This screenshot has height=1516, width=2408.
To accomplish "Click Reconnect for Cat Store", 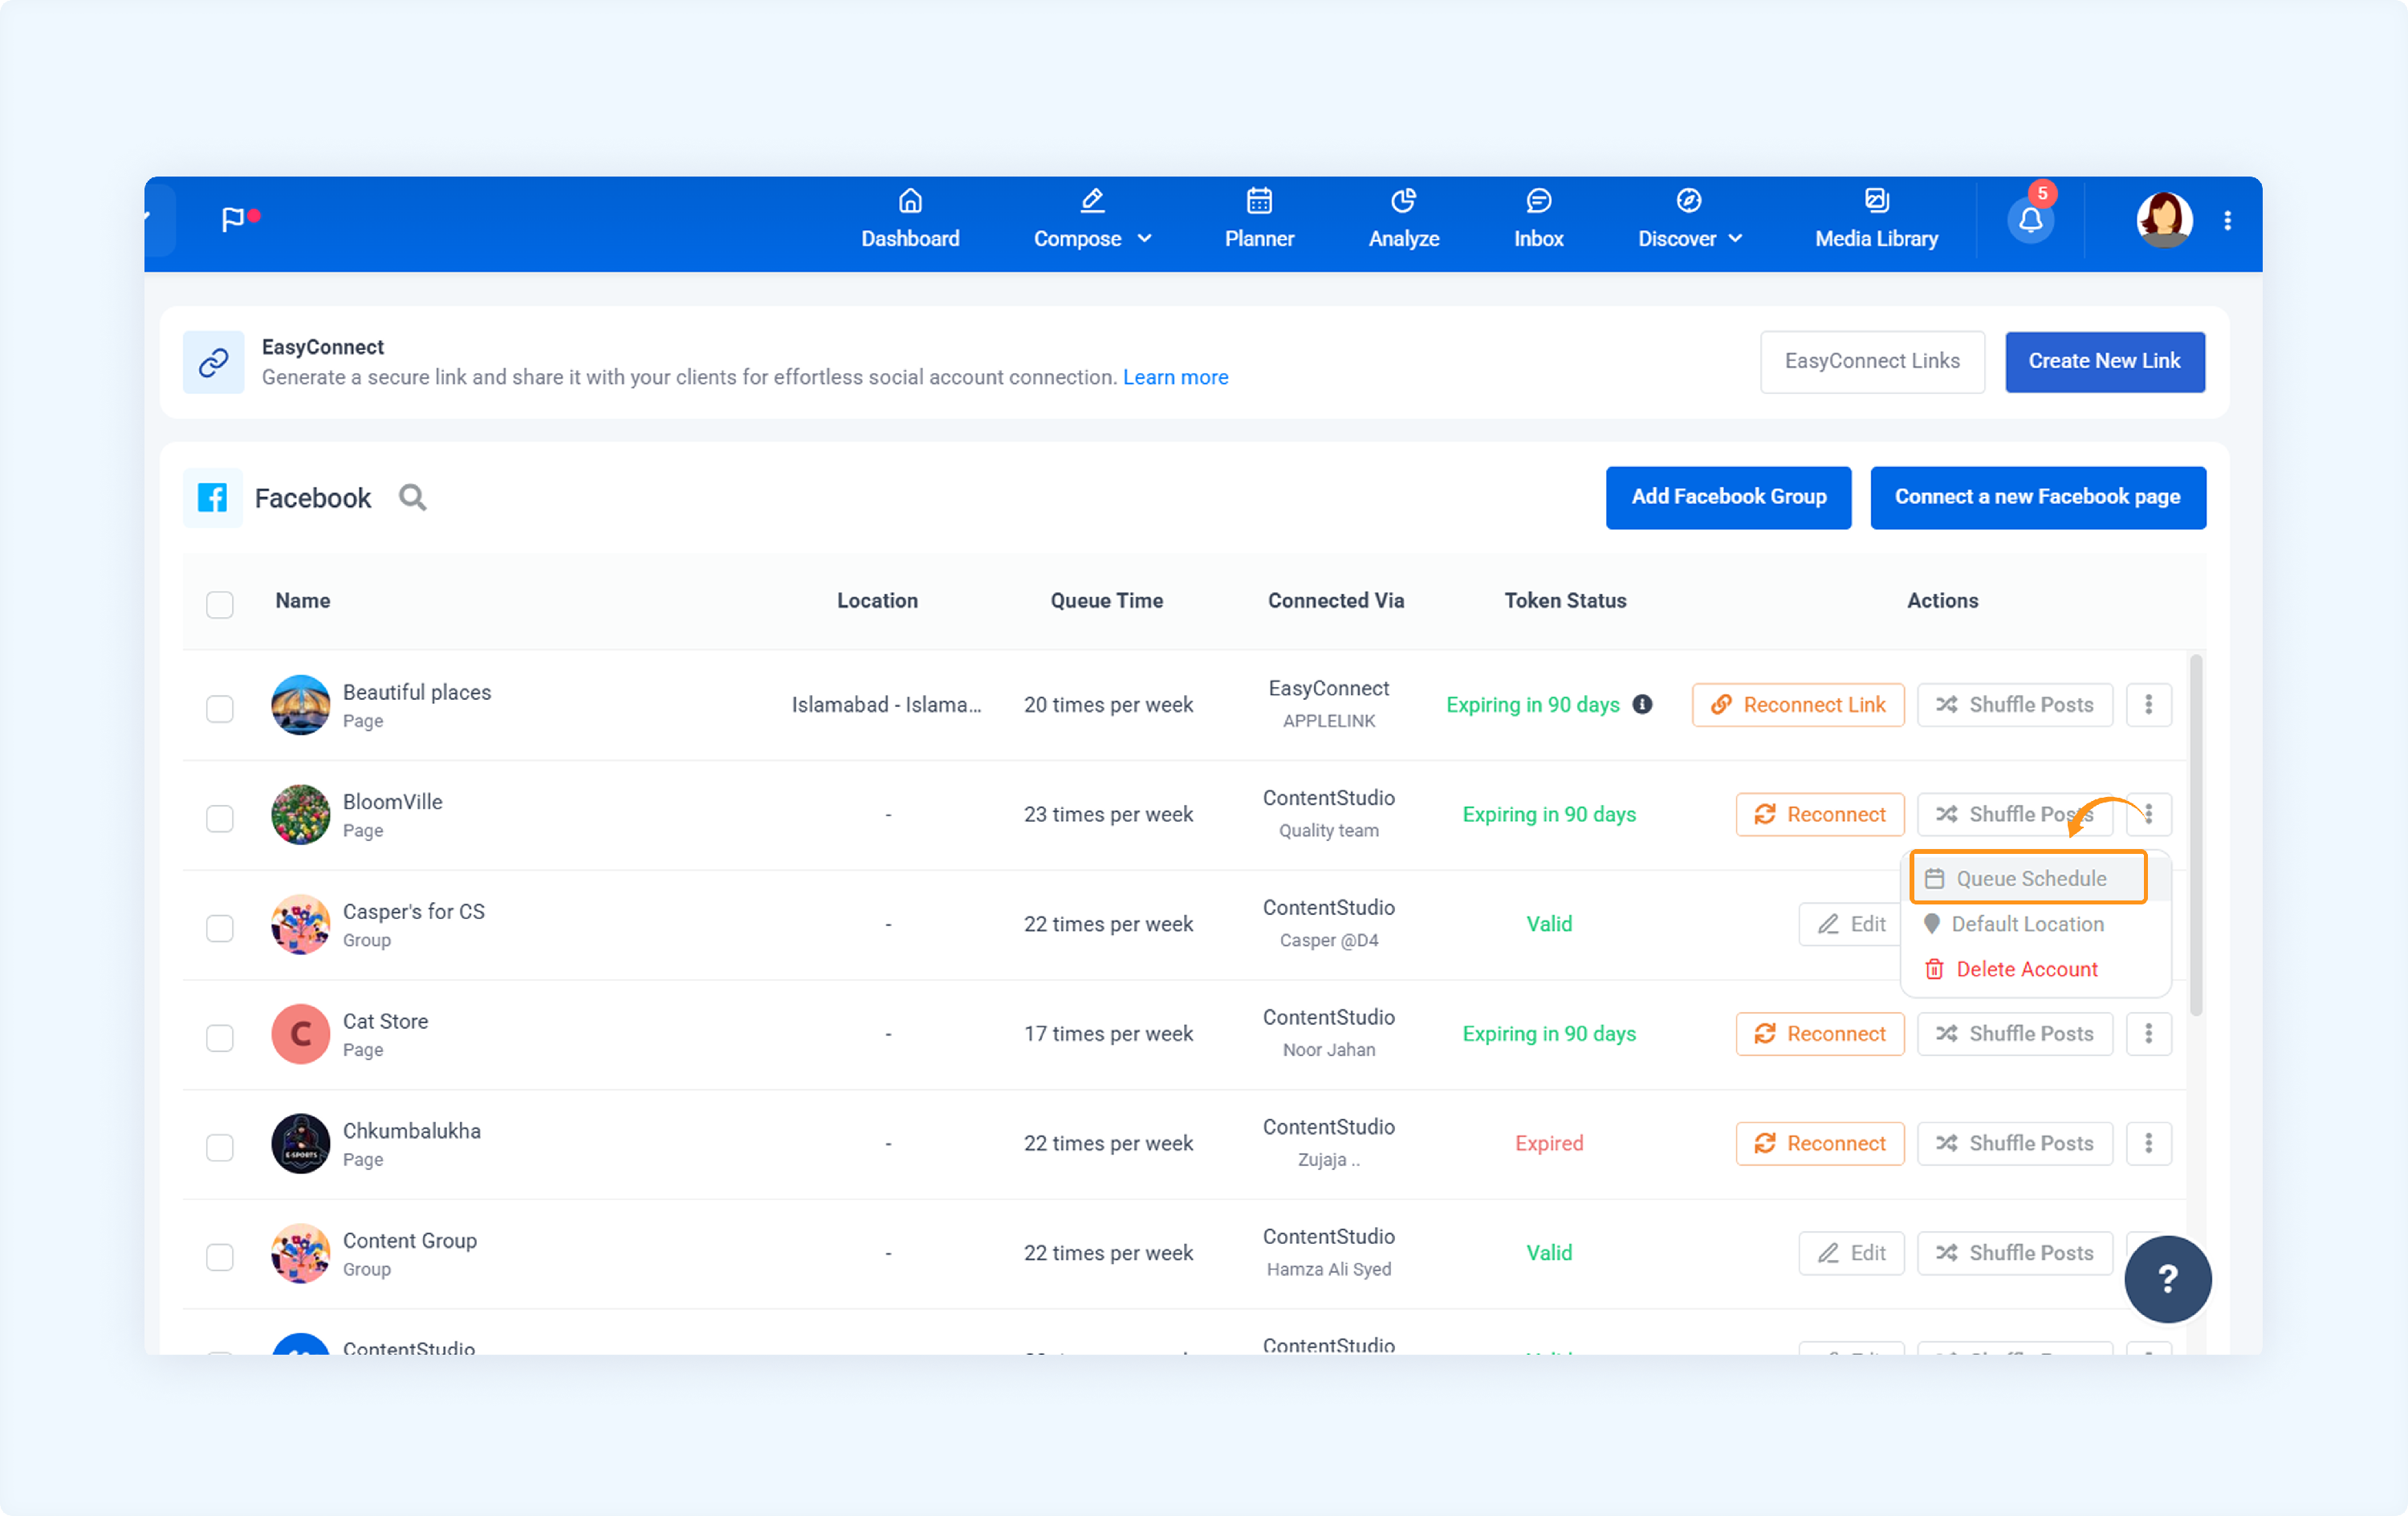I will (1820, 1034).
